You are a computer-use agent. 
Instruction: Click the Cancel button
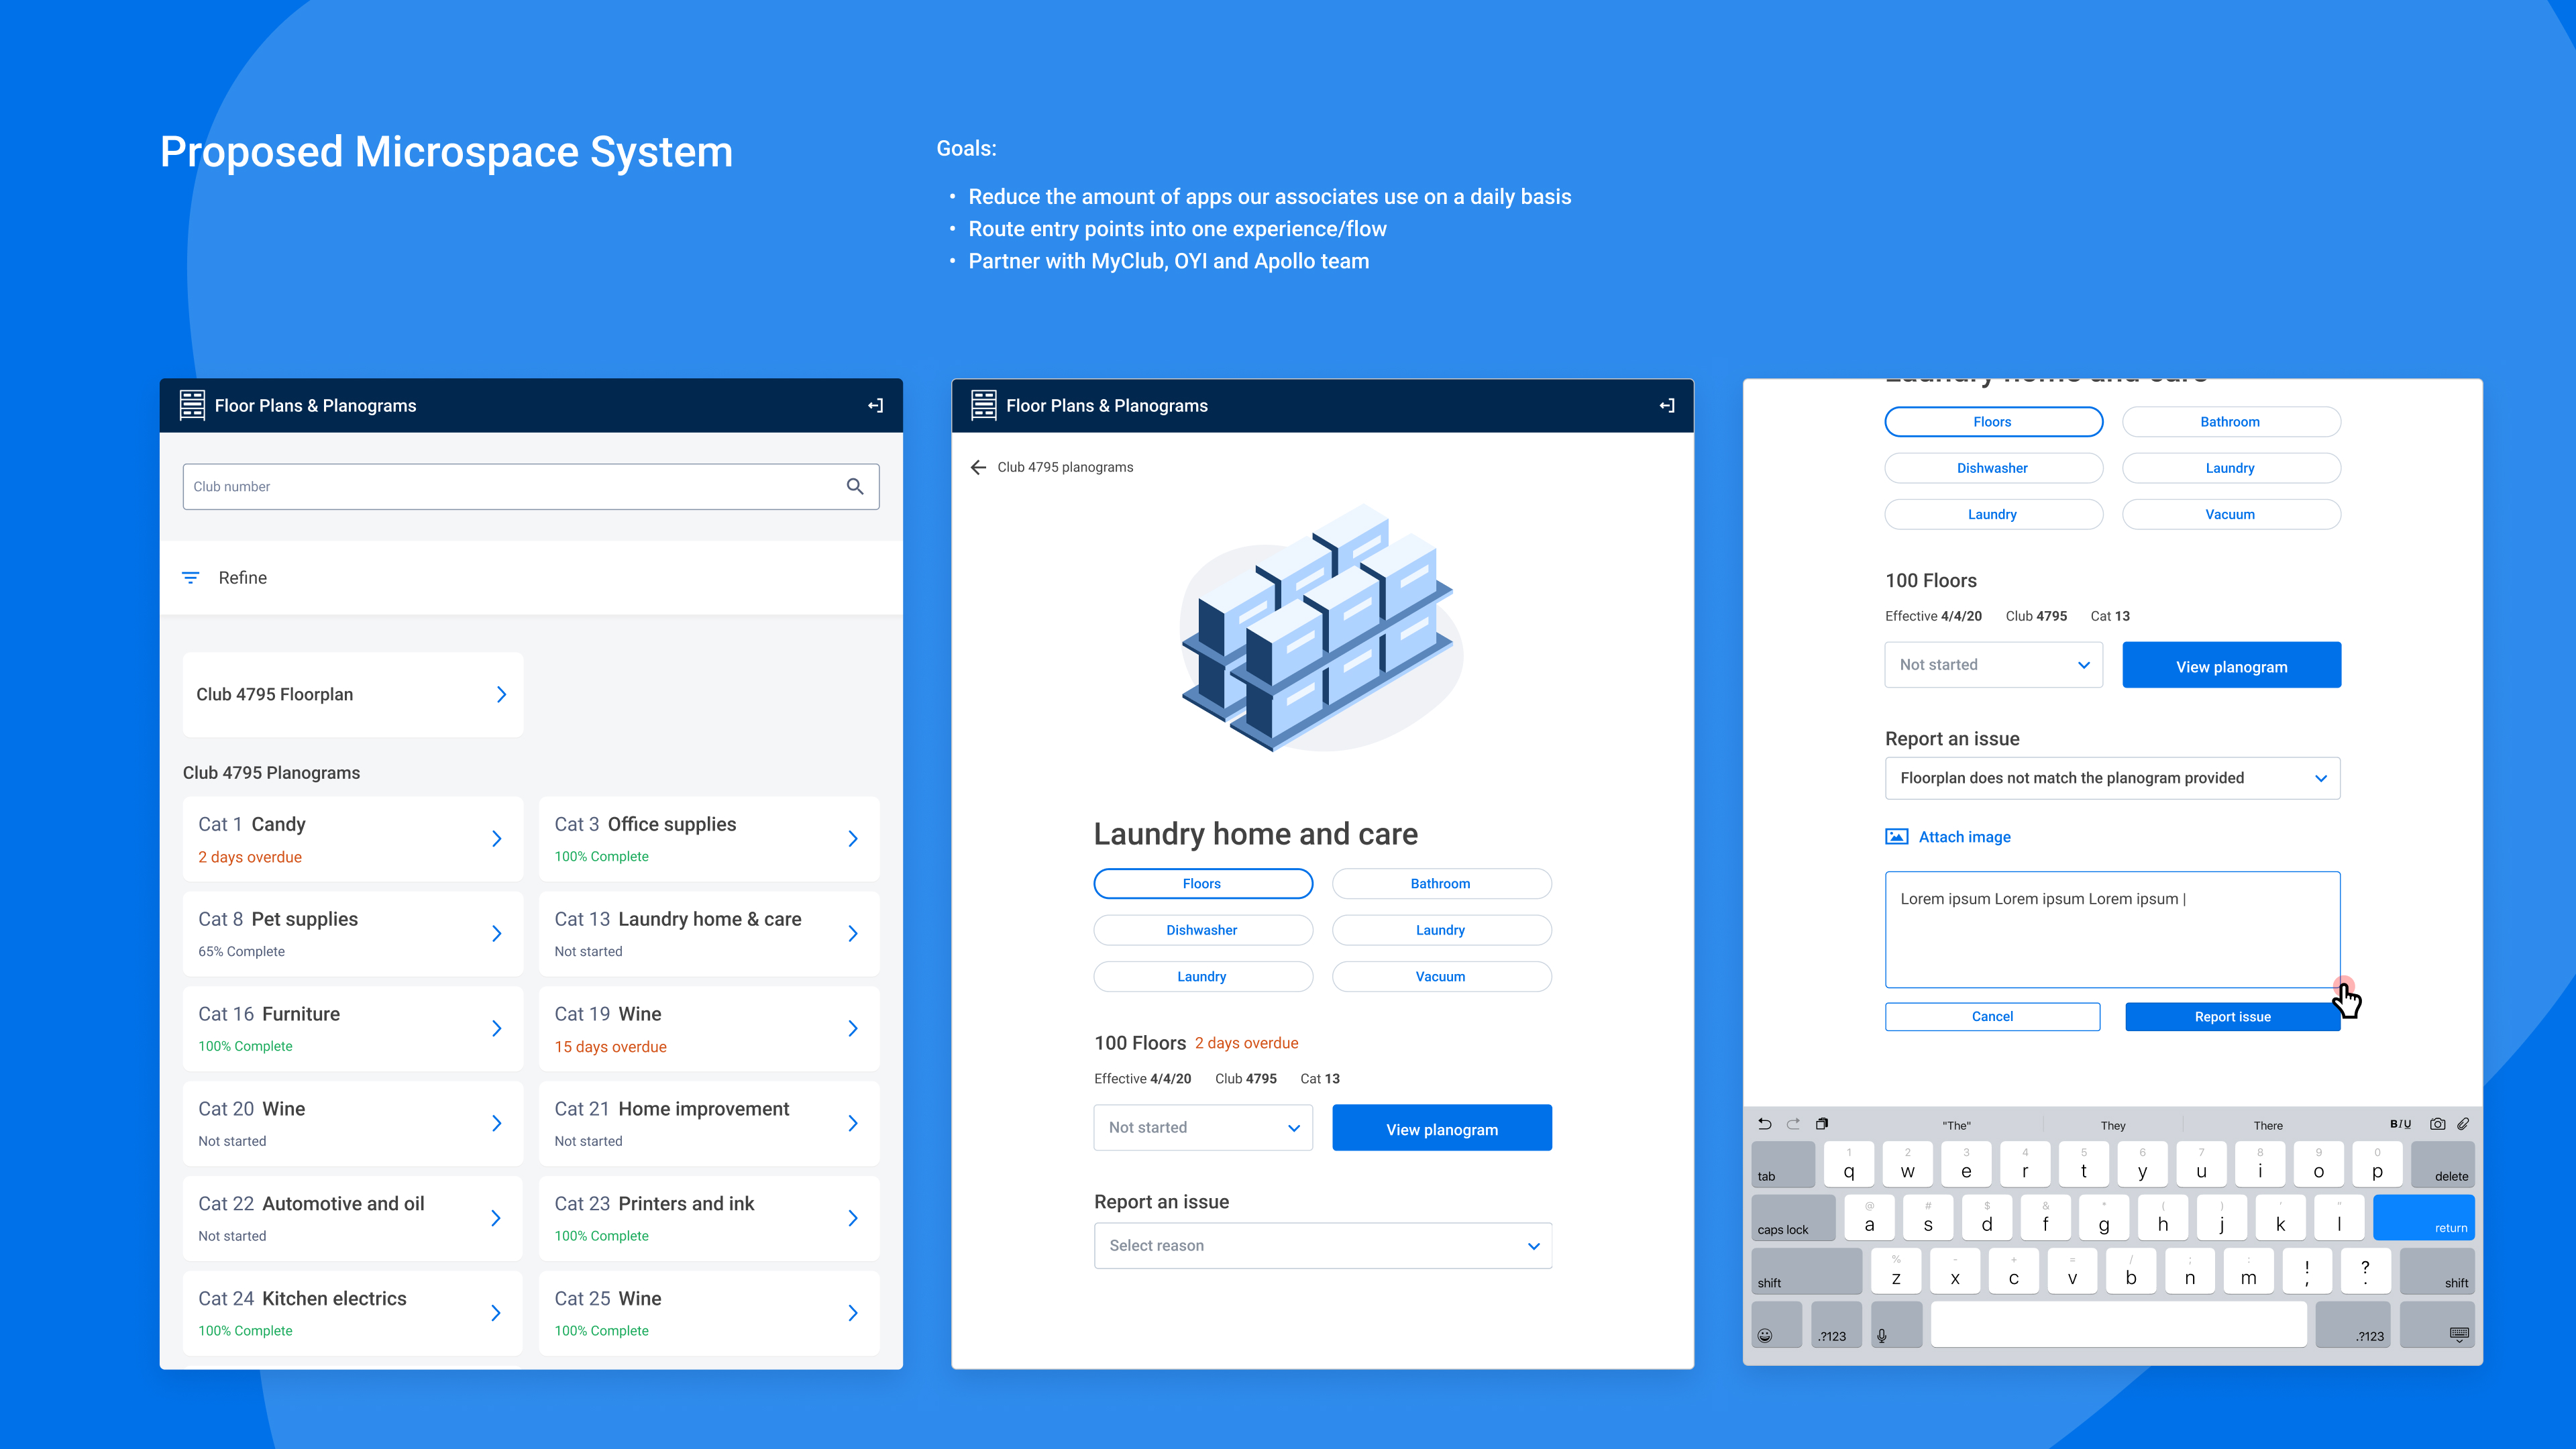click(1993, 1017)
